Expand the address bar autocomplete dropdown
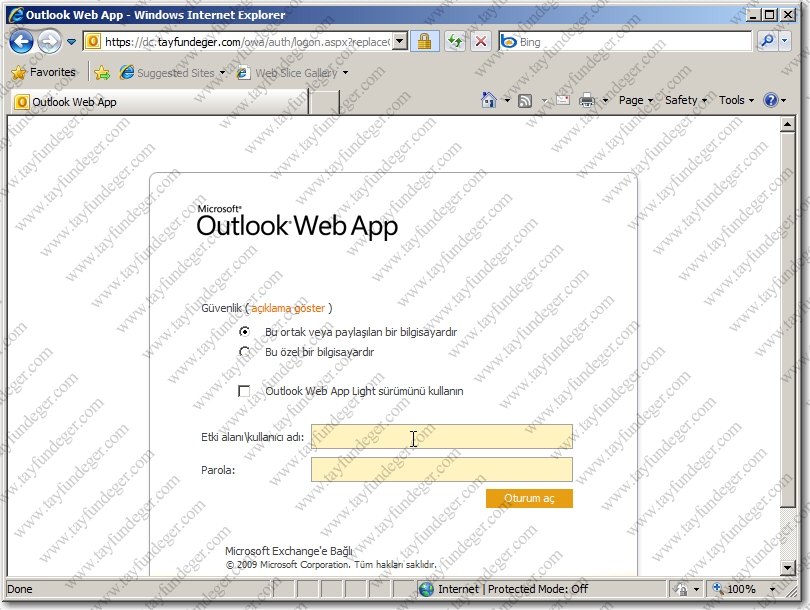 pyautogui.click(x=400, y=42)
